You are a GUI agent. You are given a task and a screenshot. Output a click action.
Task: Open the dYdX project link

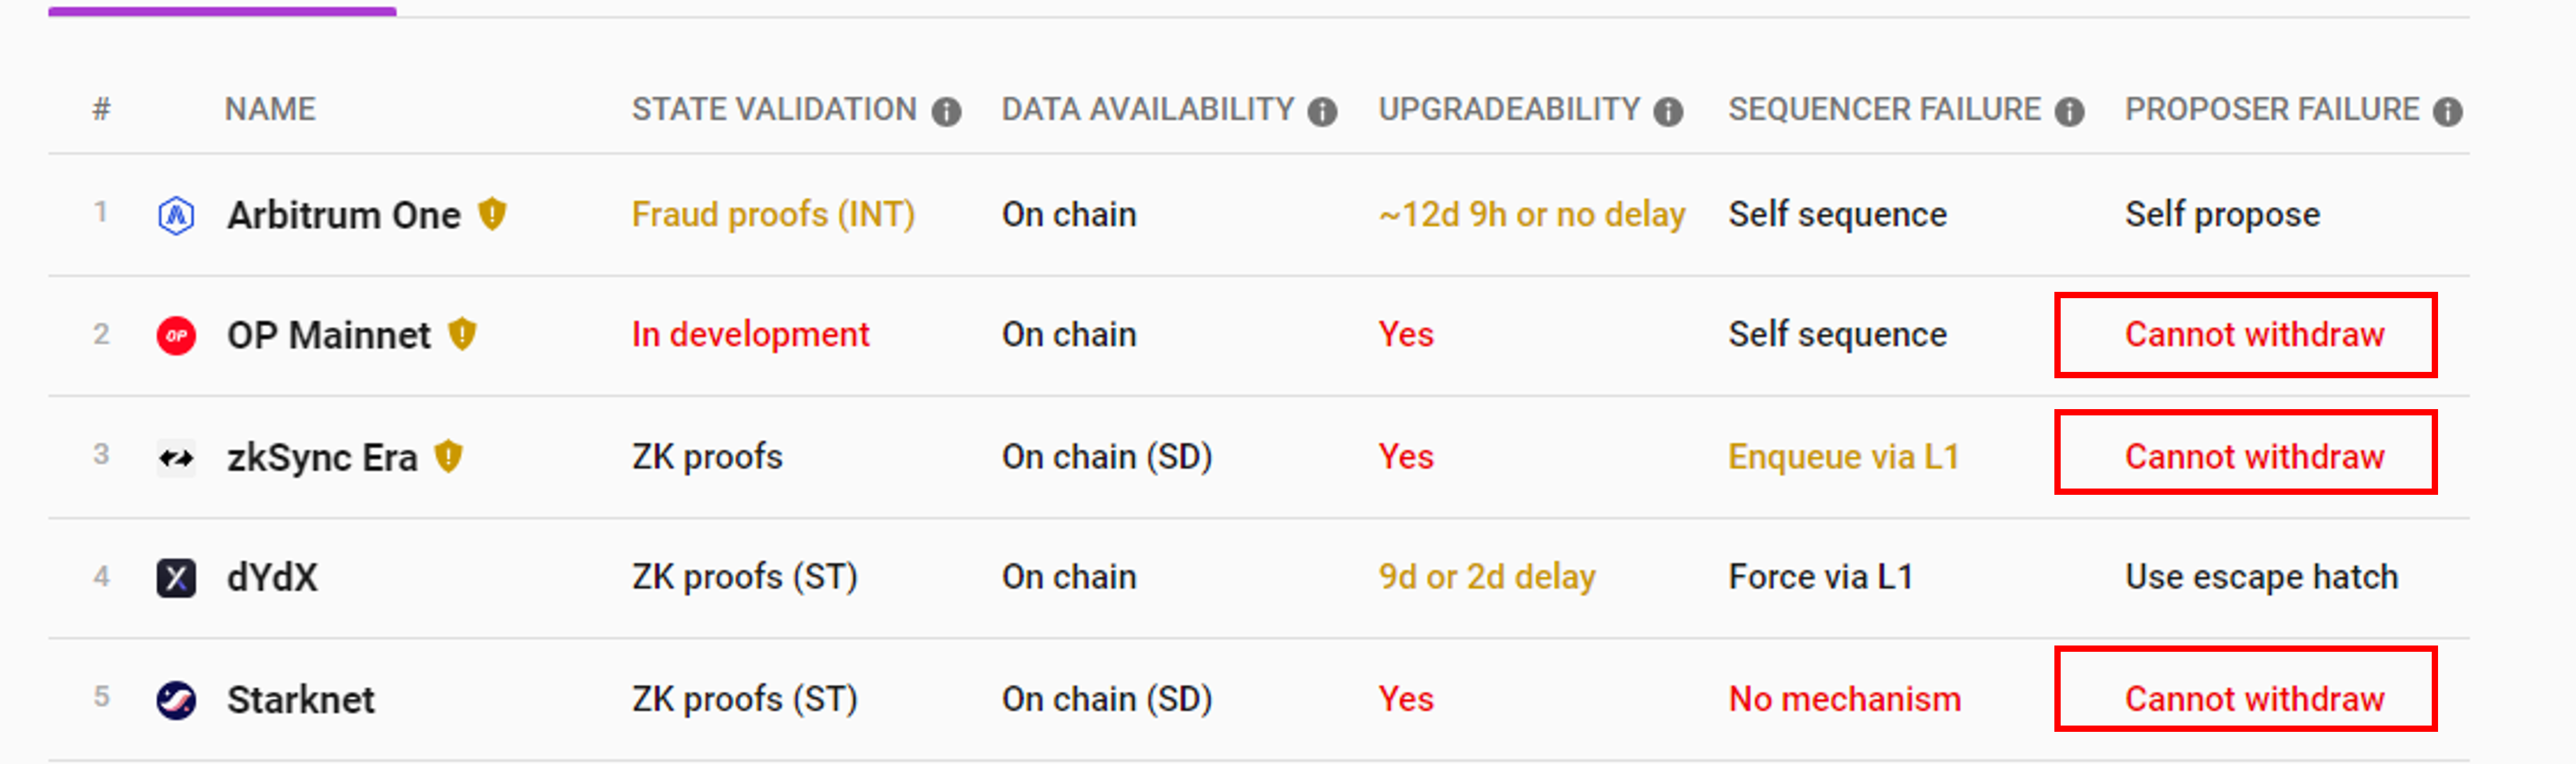click(272, 578)
